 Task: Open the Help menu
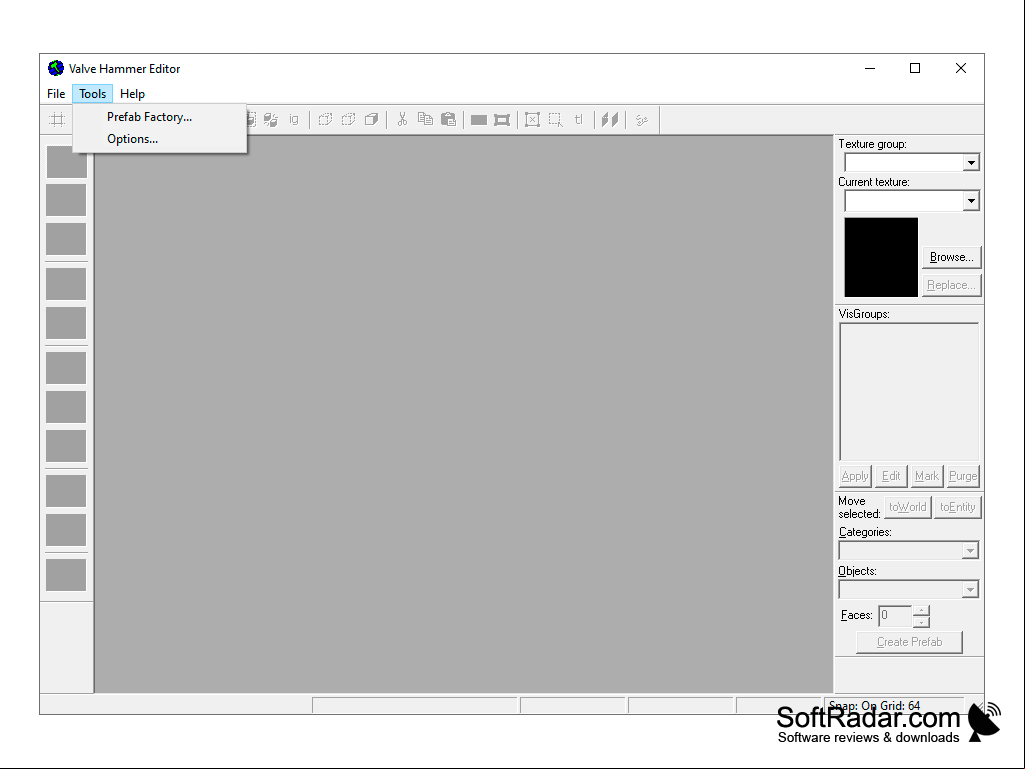pyautogui.click(x=132, y=94)
